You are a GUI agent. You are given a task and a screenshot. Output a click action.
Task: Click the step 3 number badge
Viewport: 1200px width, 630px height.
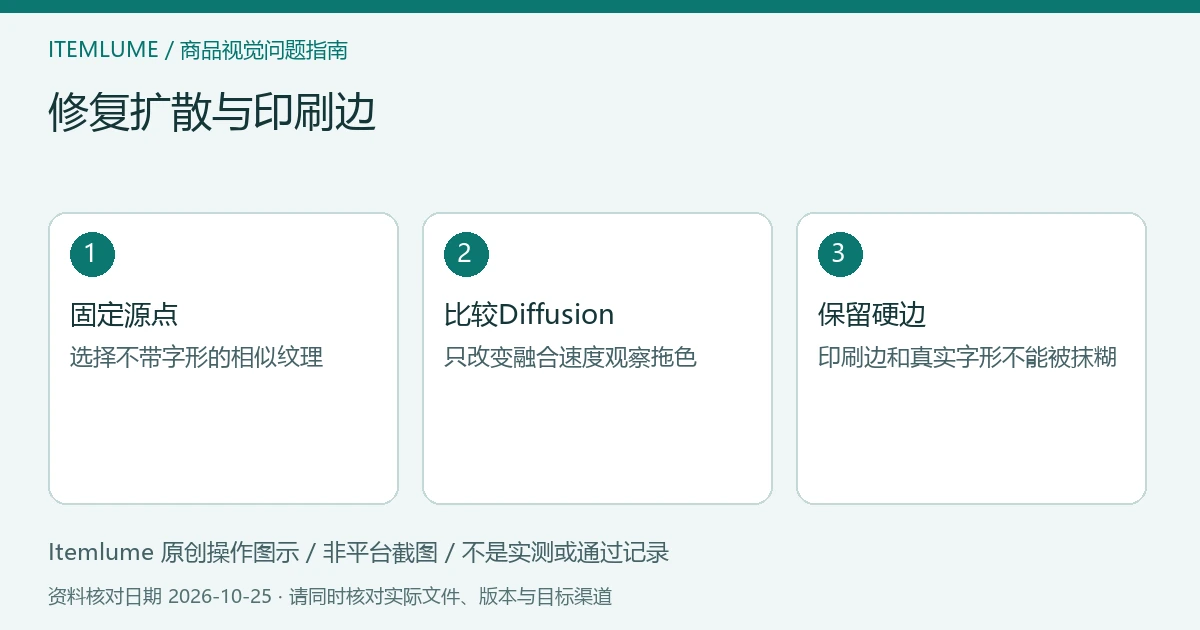point(840,254)
